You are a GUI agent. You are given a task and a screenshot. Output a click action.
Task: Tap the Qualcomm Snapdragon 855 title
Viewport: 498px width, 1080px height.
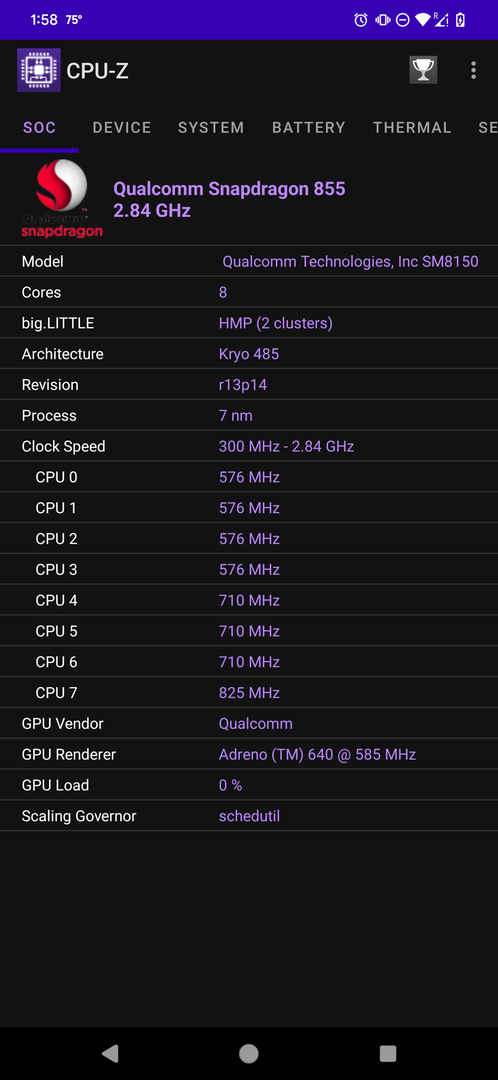coord(229,189)
